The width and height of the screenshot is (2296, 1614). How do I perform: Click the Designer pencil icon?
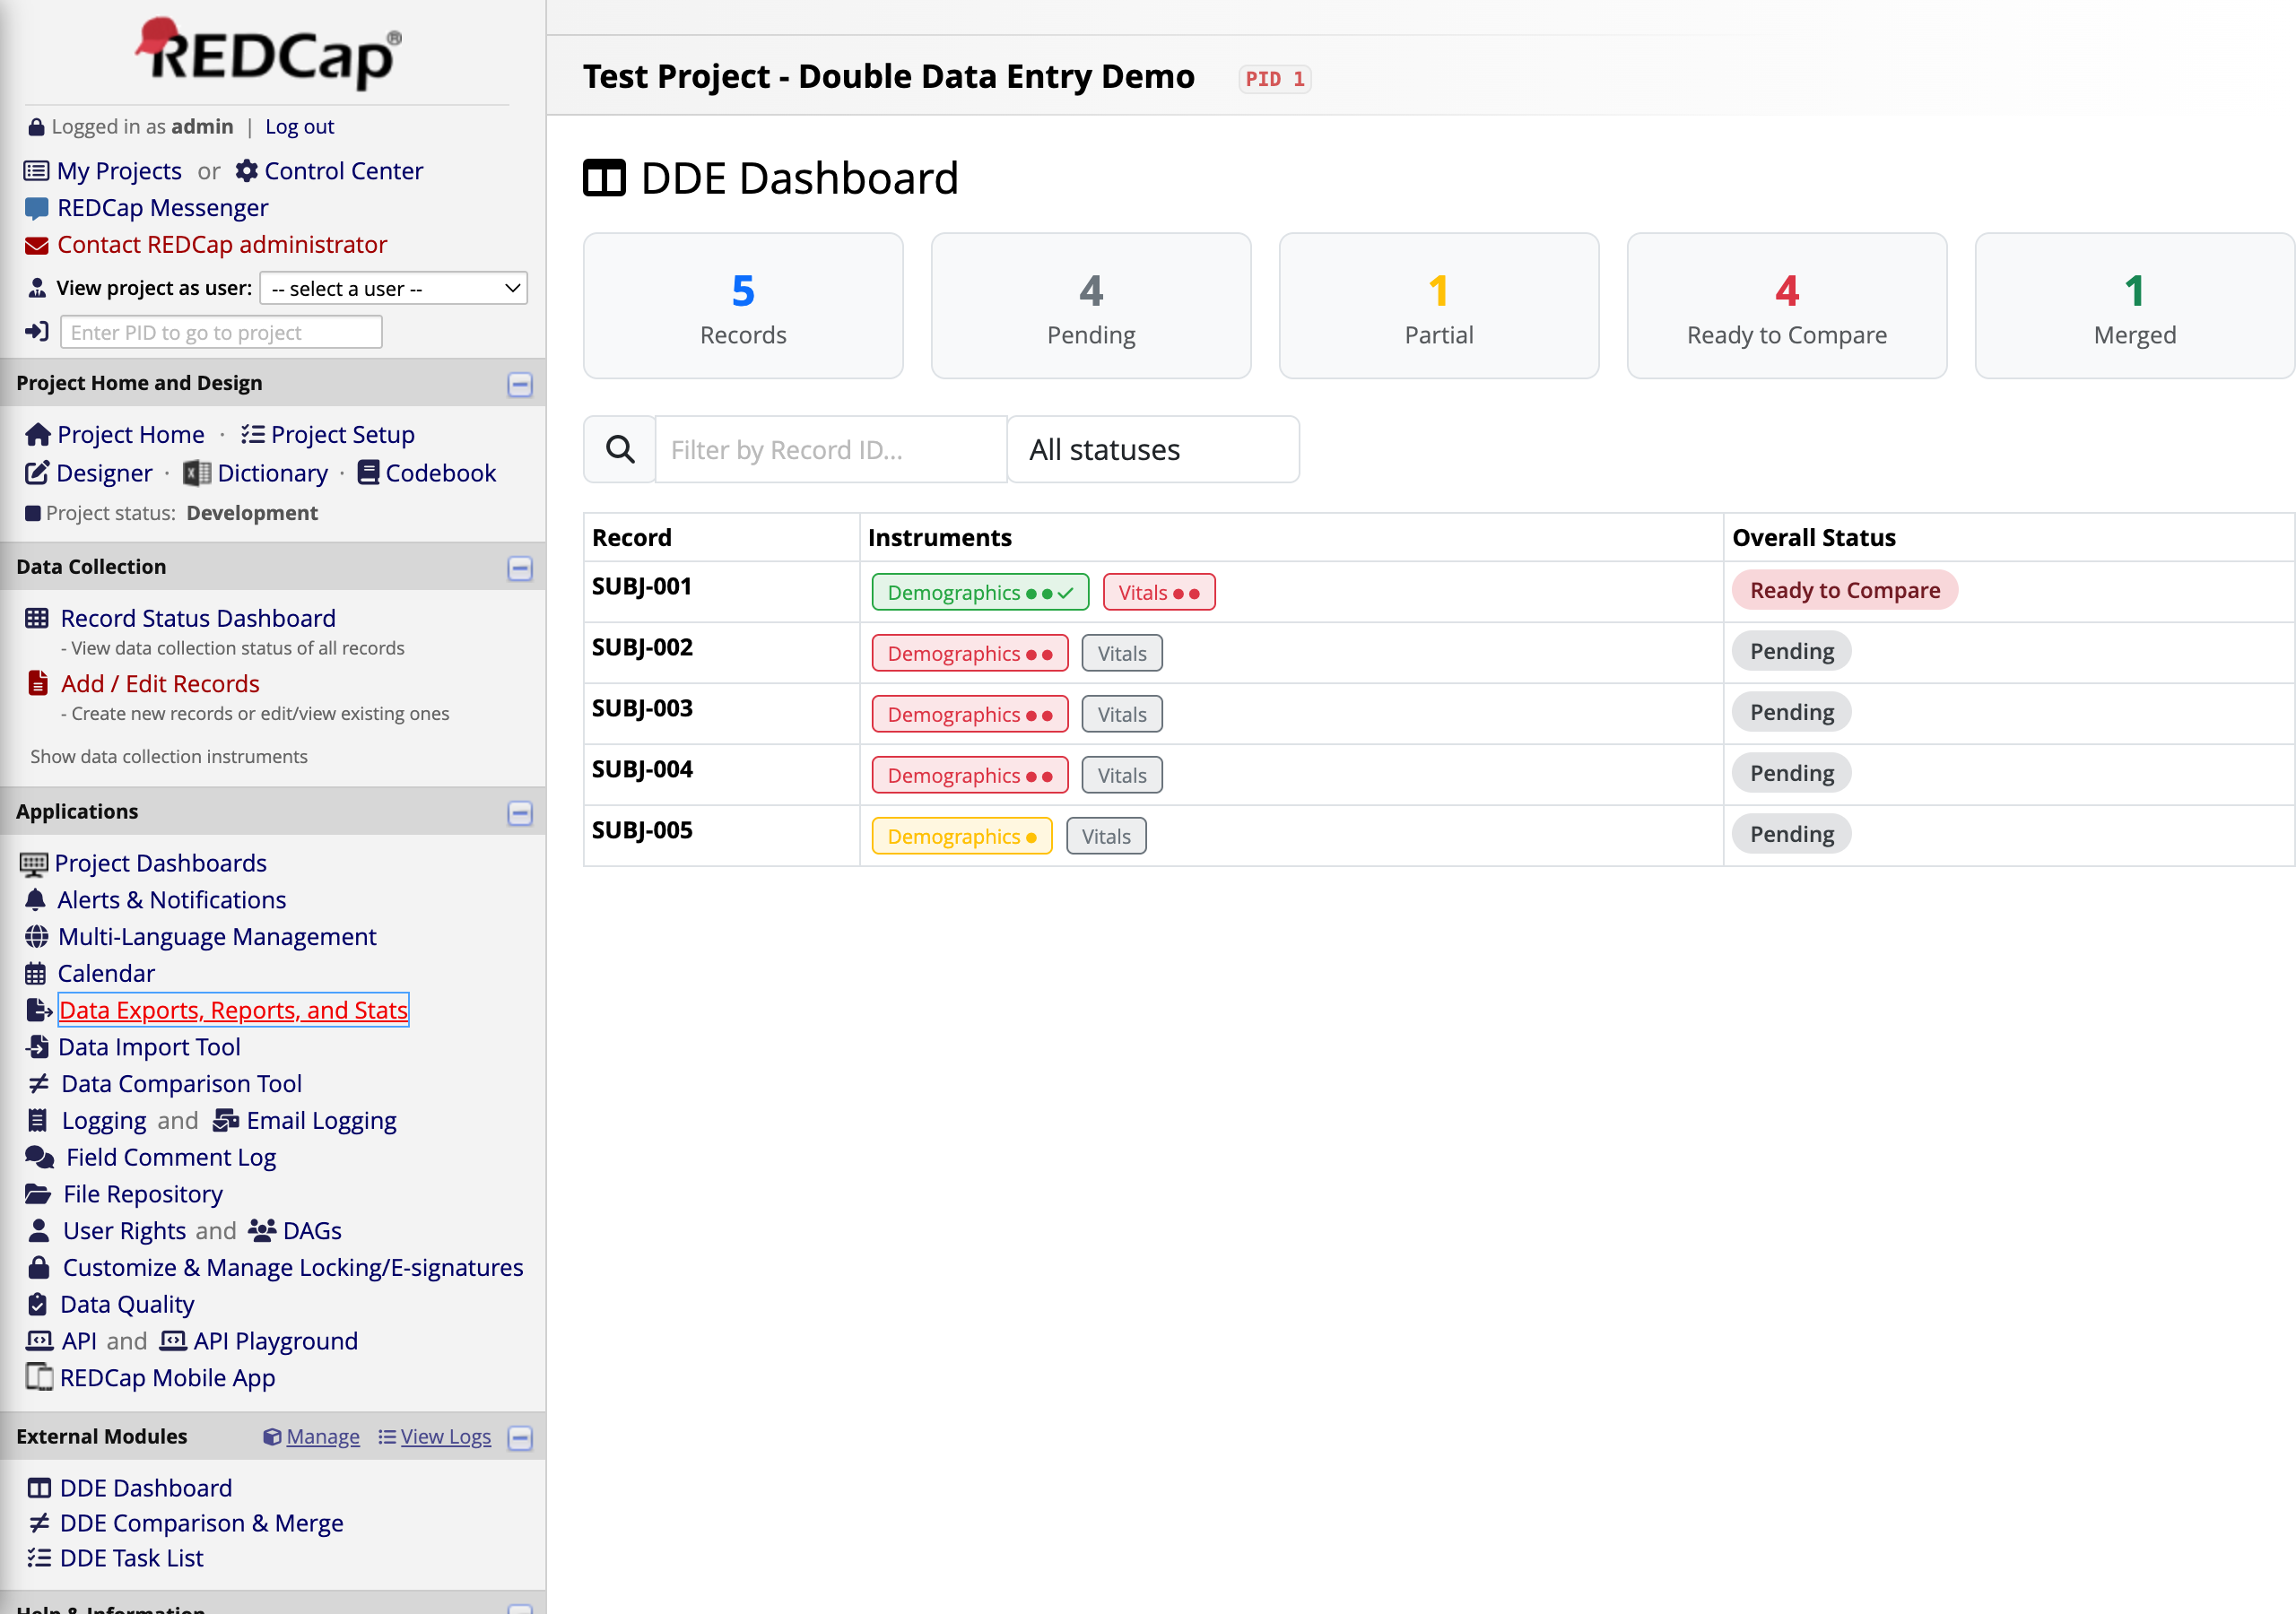tap(37, 473)
